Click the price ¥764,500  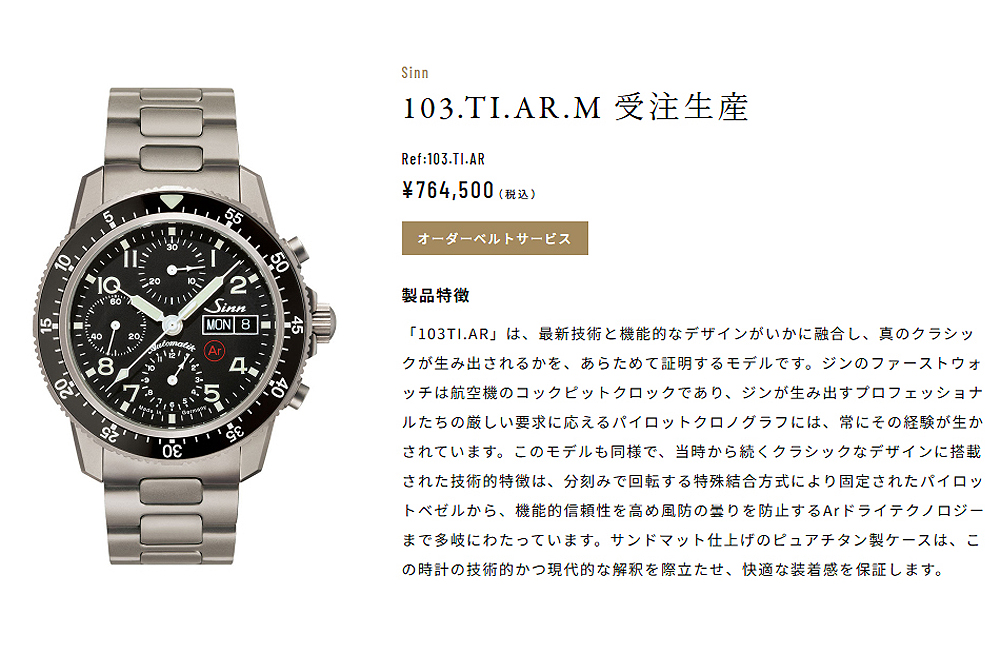pos(448,190)
